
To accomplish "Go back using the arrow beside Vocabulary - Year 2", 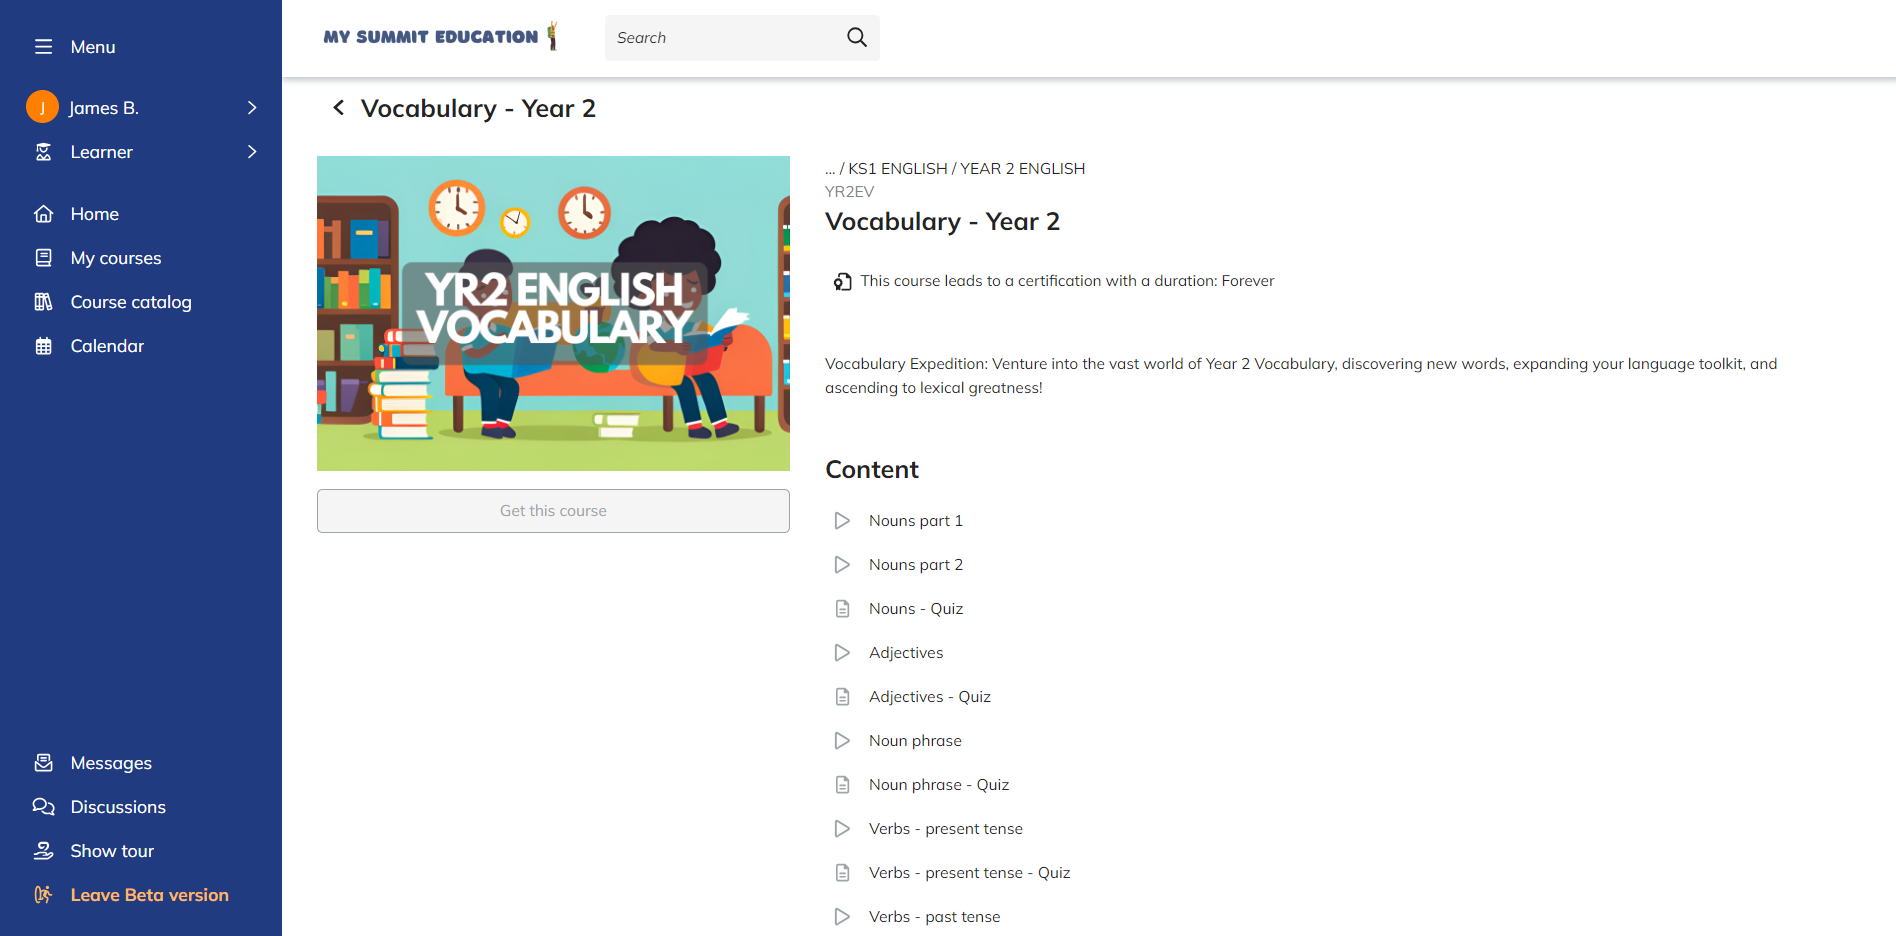I will coord(339,107).
